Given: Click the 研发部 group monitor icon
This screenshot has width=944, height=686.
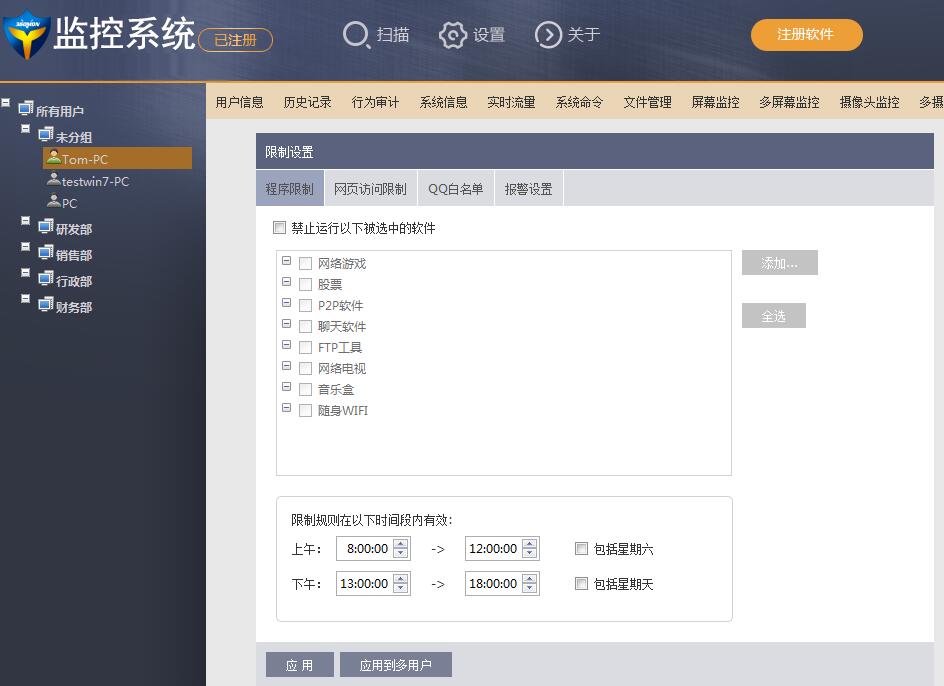Looking at the screenshot, I should (x=46, y=227).
